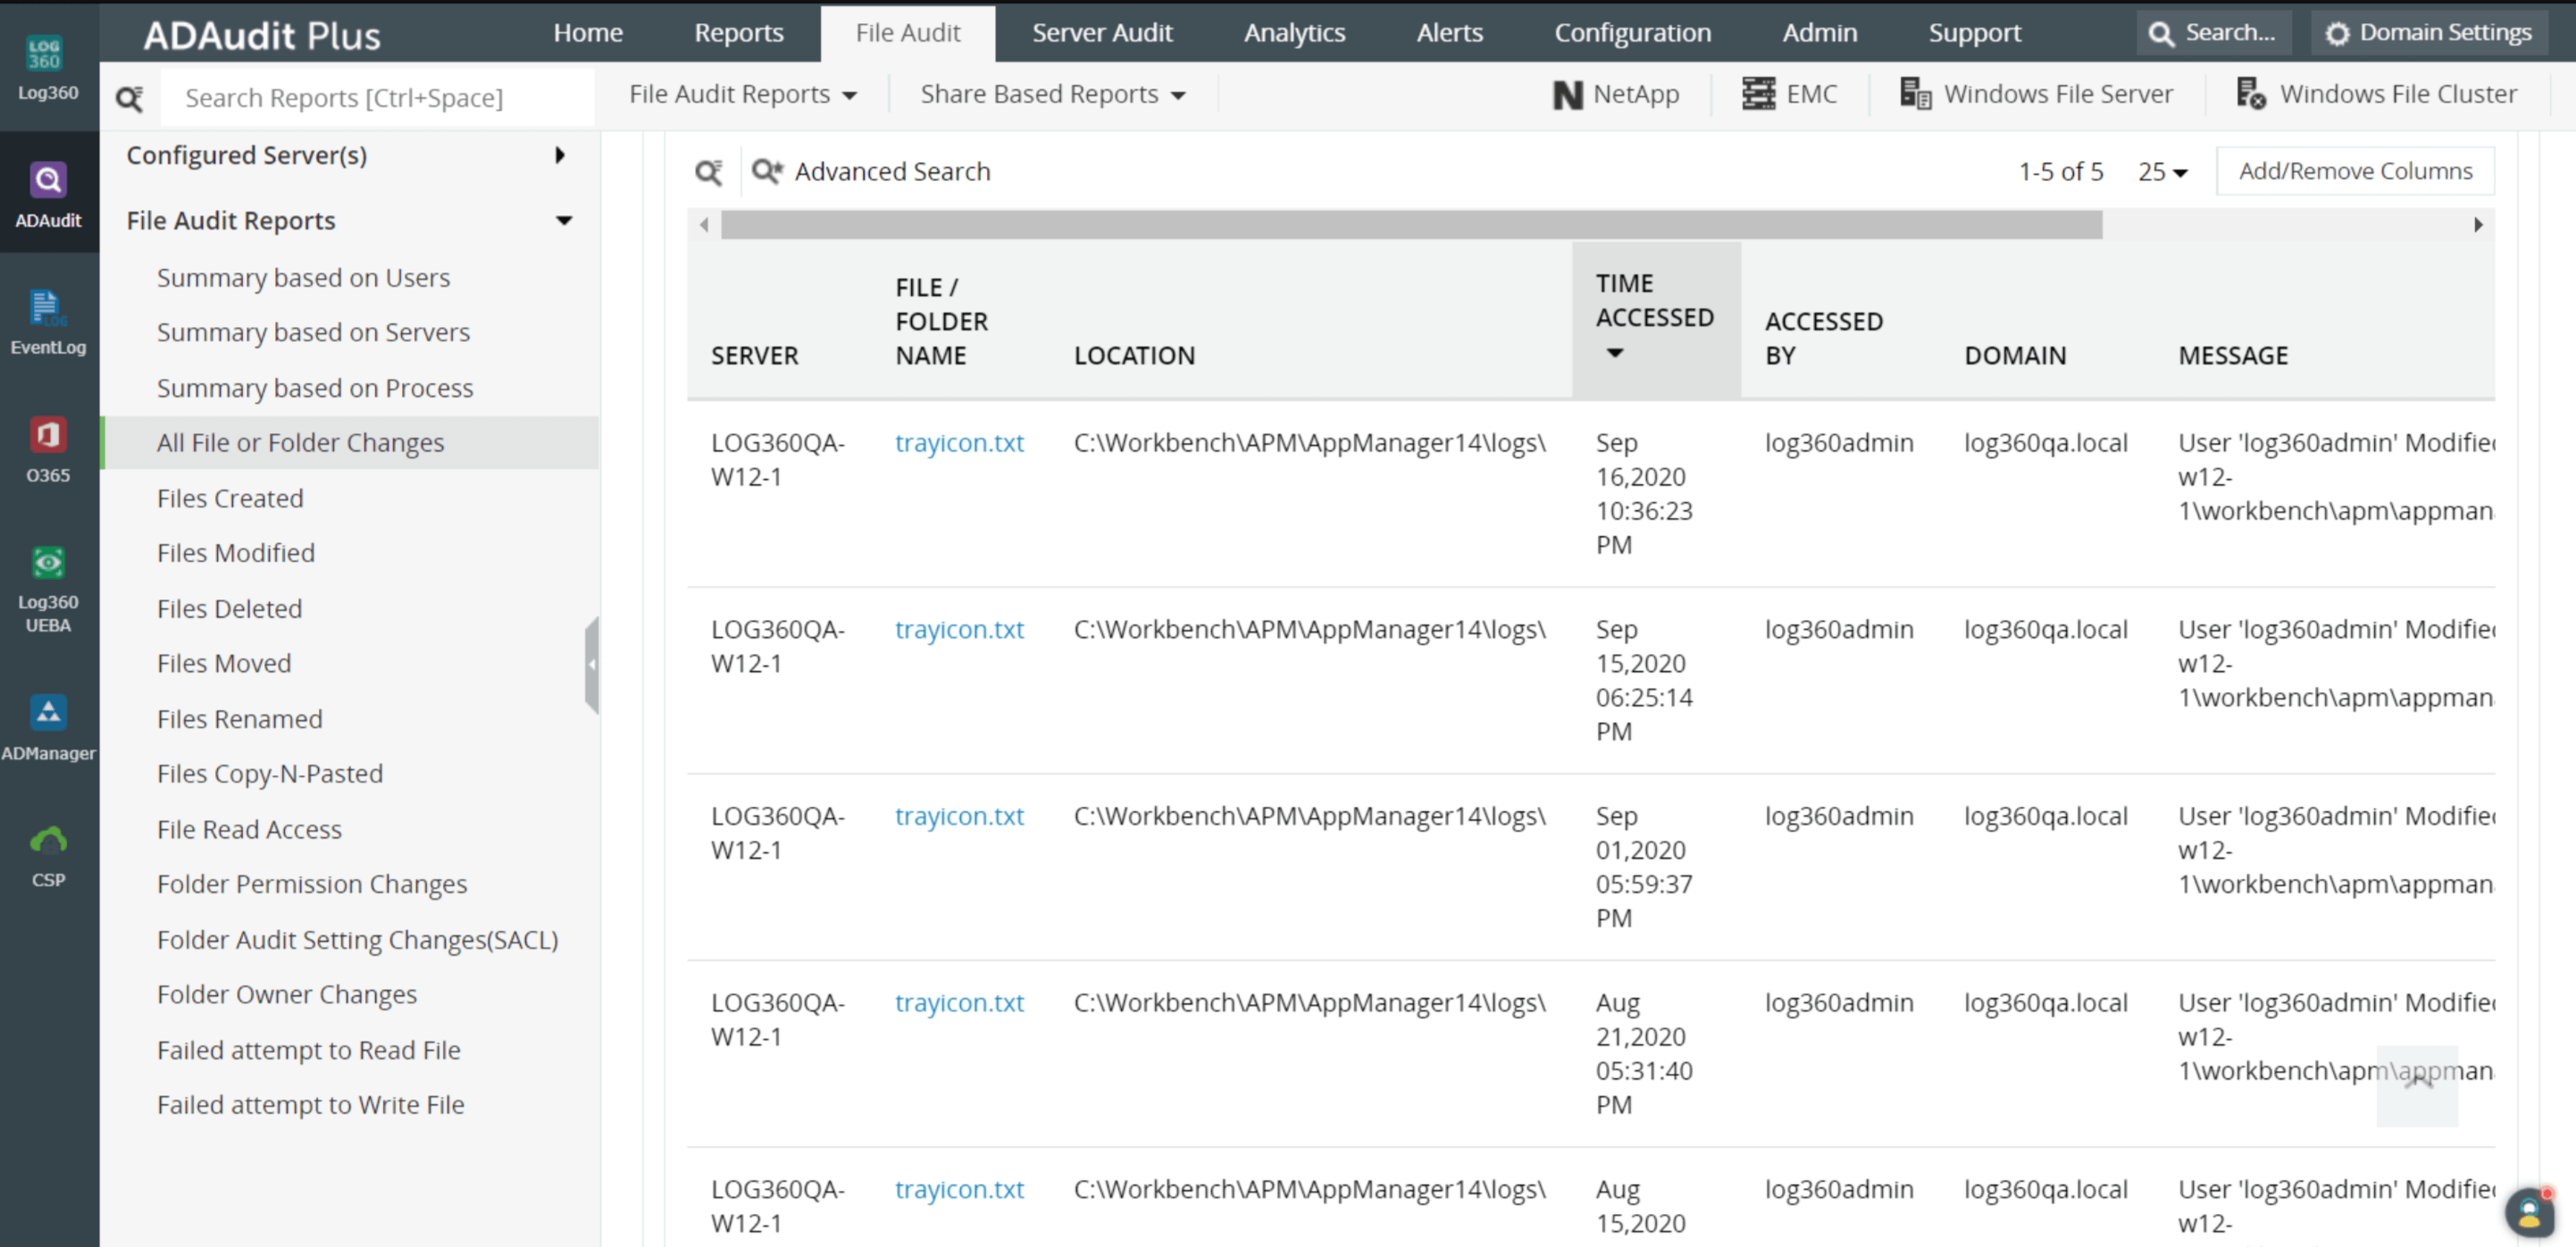The height and width of the screenshot is (1247, 2576).
Task: Select the NetApp server type
Action: (1615, 94)
